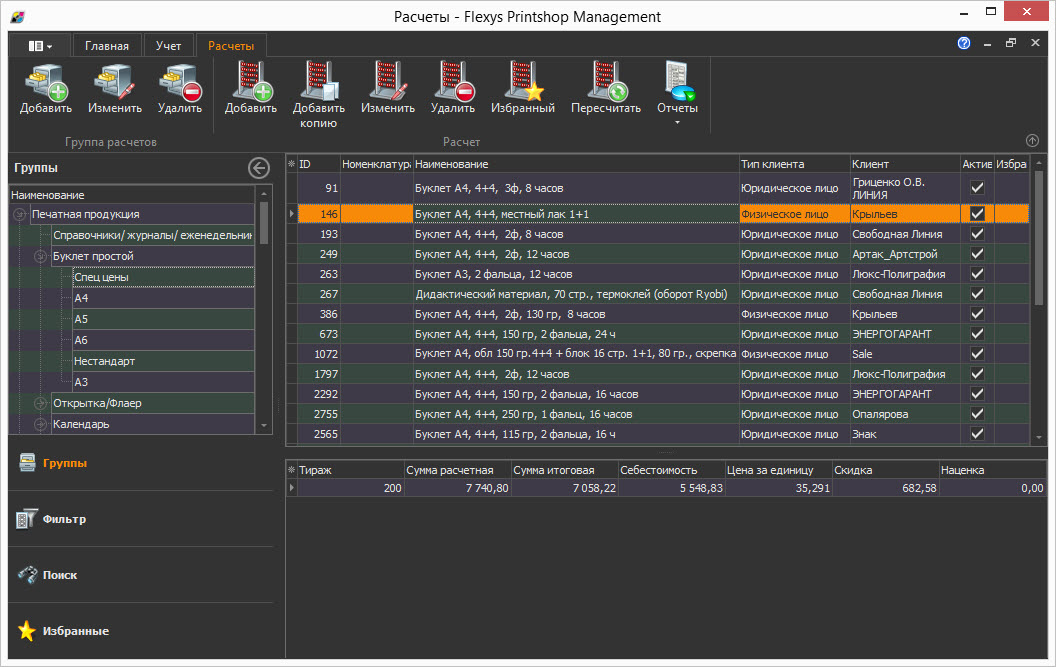
Task: Click Удалить in the Расчет ribbon section
Action: 453,90
